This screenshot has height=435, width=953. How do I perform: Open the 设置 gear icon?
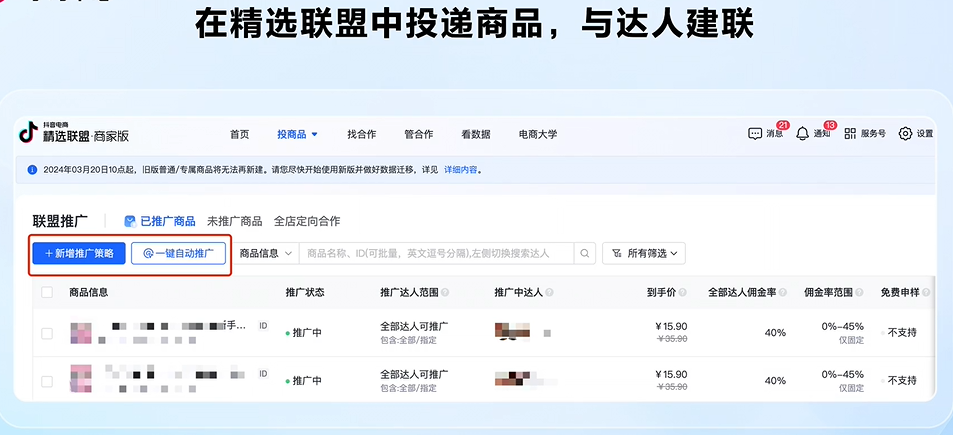tap(905, 134)
